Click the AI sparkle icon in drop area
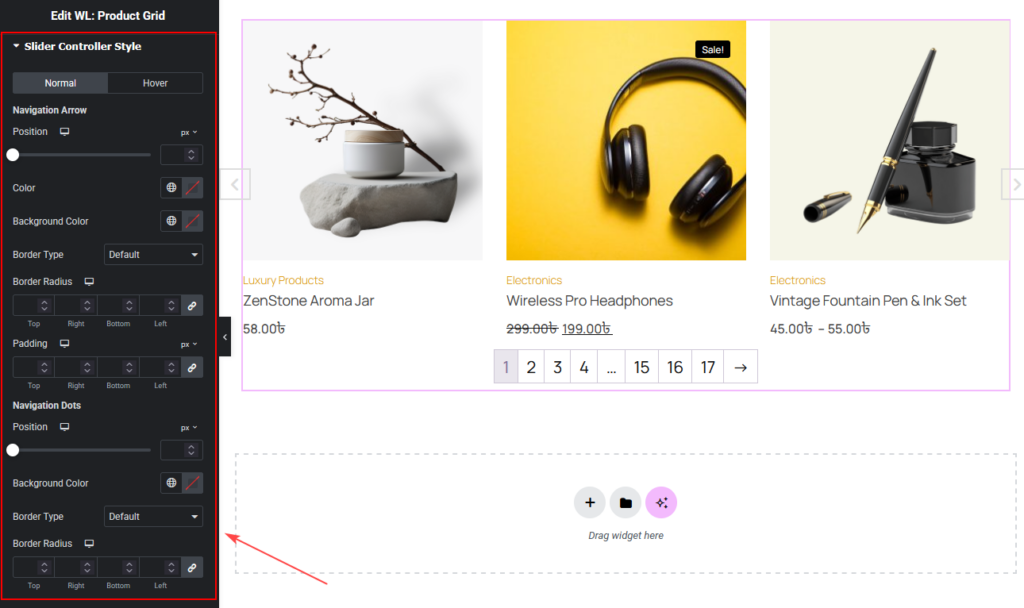 661,502
